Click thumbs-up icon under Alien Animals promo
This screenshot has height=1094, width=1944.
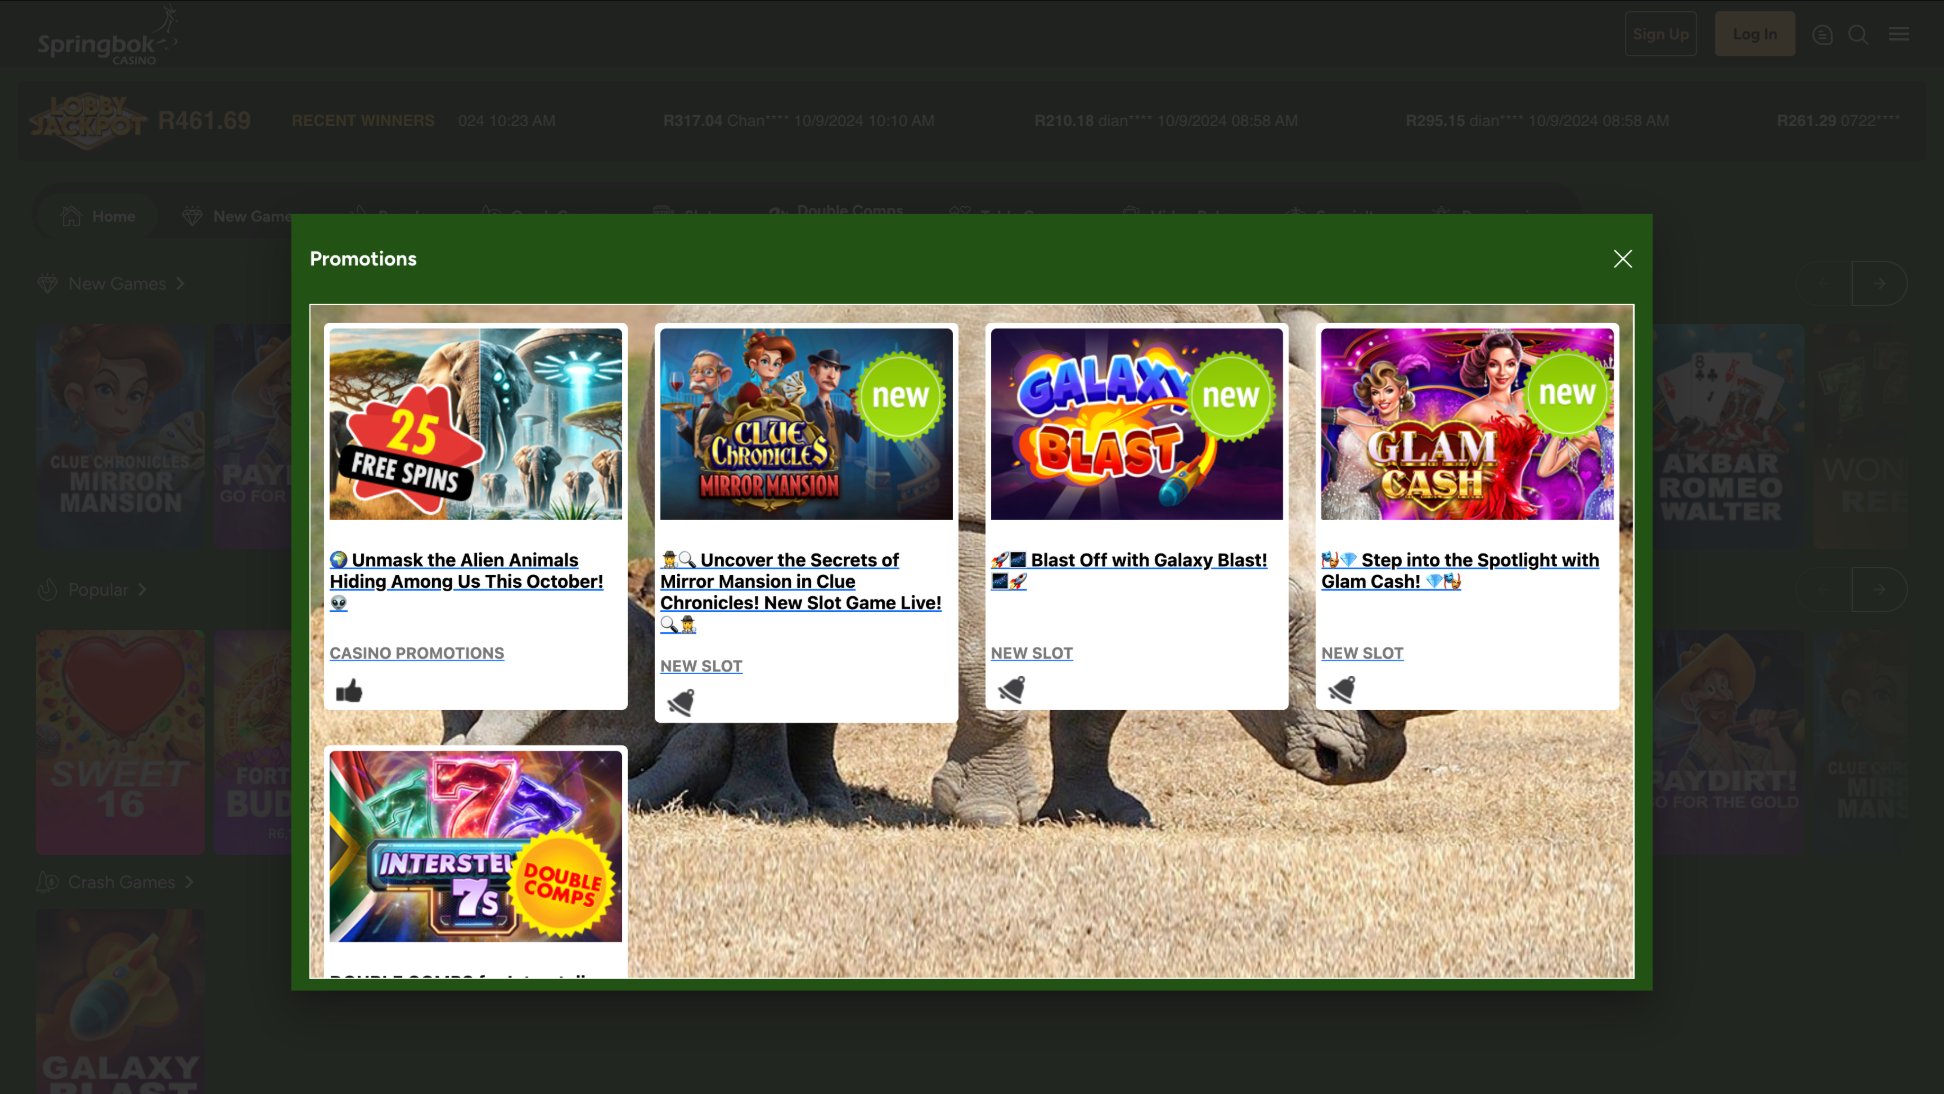point(349,691)
